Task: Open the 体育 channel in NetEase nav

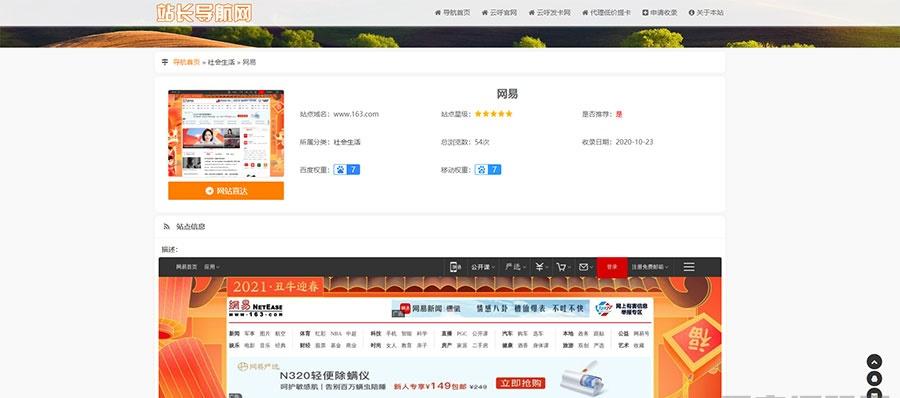Action: (x=304, y=333)
